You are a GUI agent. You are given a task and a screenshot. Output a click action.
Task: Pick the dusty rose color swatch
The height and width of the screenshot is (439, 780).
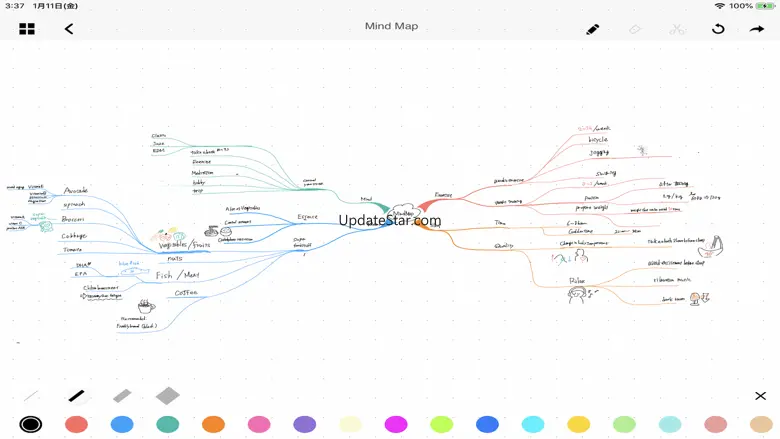(715, 424)
